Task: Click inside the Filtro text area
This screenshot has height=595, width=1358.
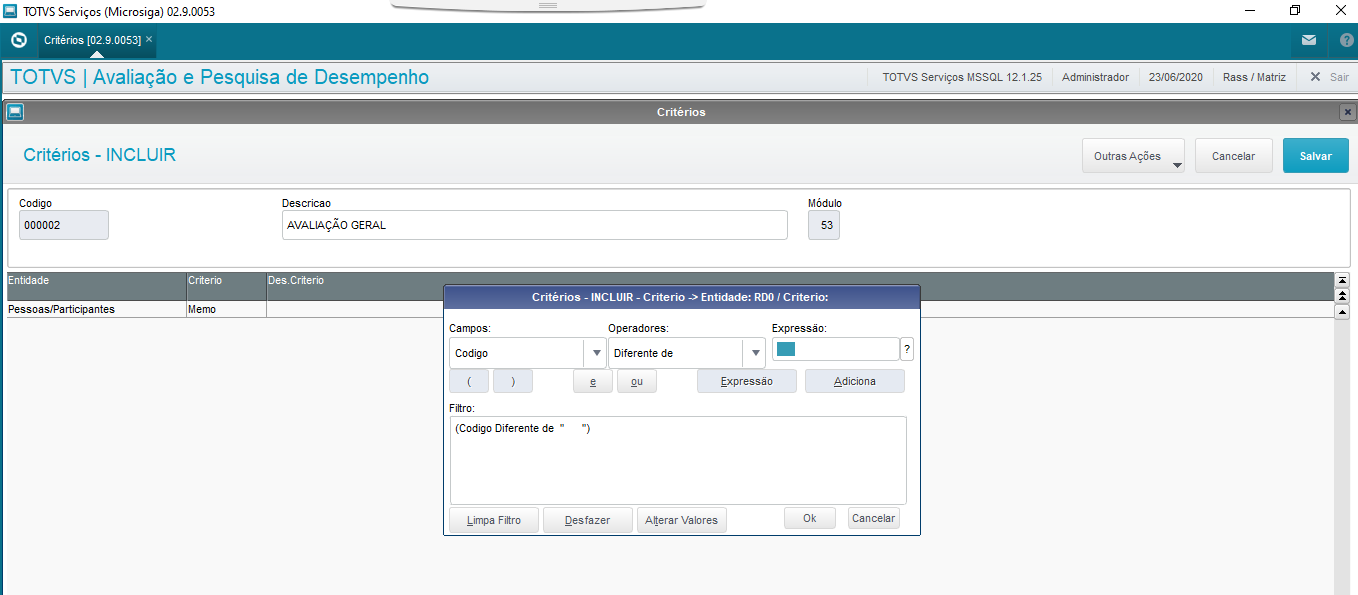Action: [678, 460]
